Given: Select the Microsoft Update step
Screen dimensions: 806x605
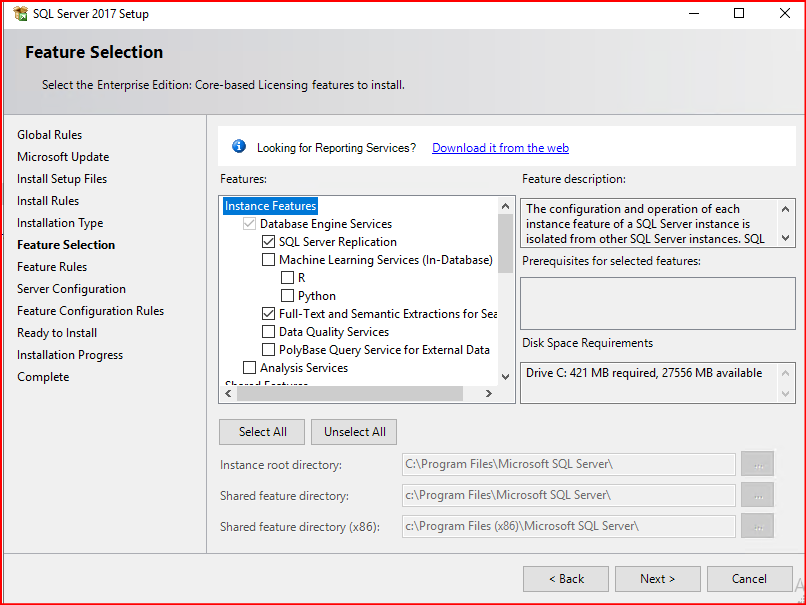Looking at the screenshot, I should click(63, 157).
